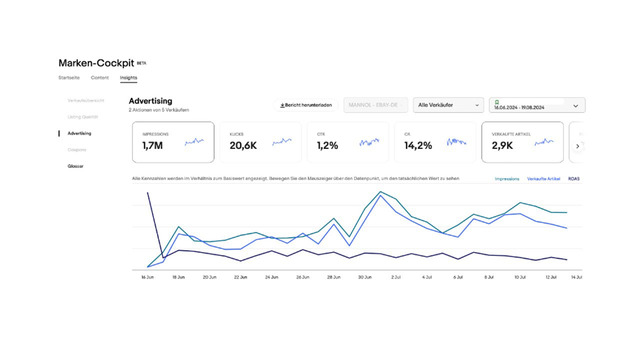Click the right arrow to show more metrics
Screen dimensions: 640x360
click(578, 146)
